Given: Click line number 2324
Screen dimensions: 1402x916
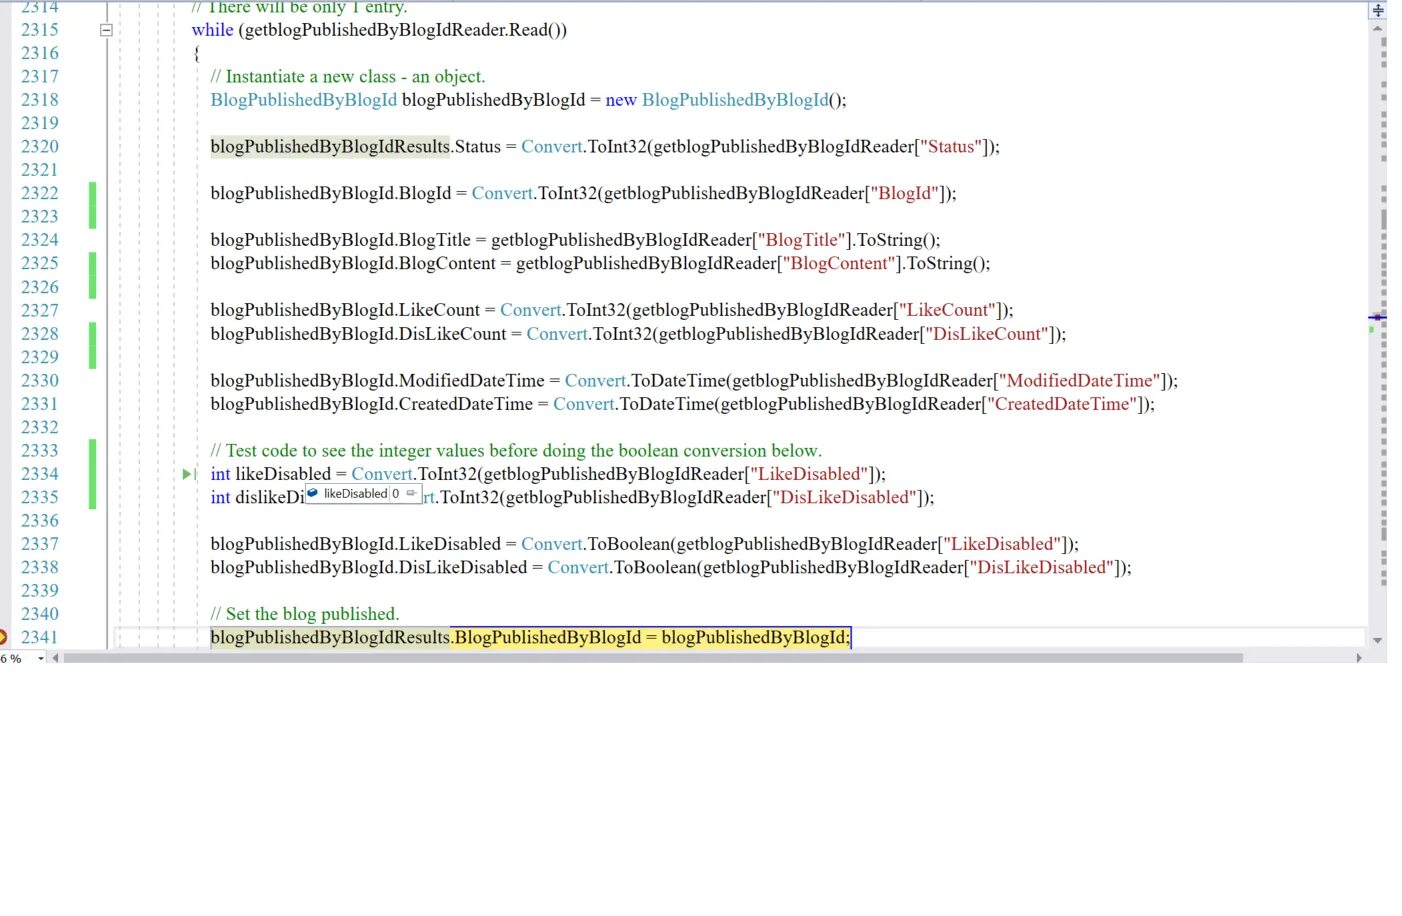Looking at the screenshot, I should tap(40, 240).
